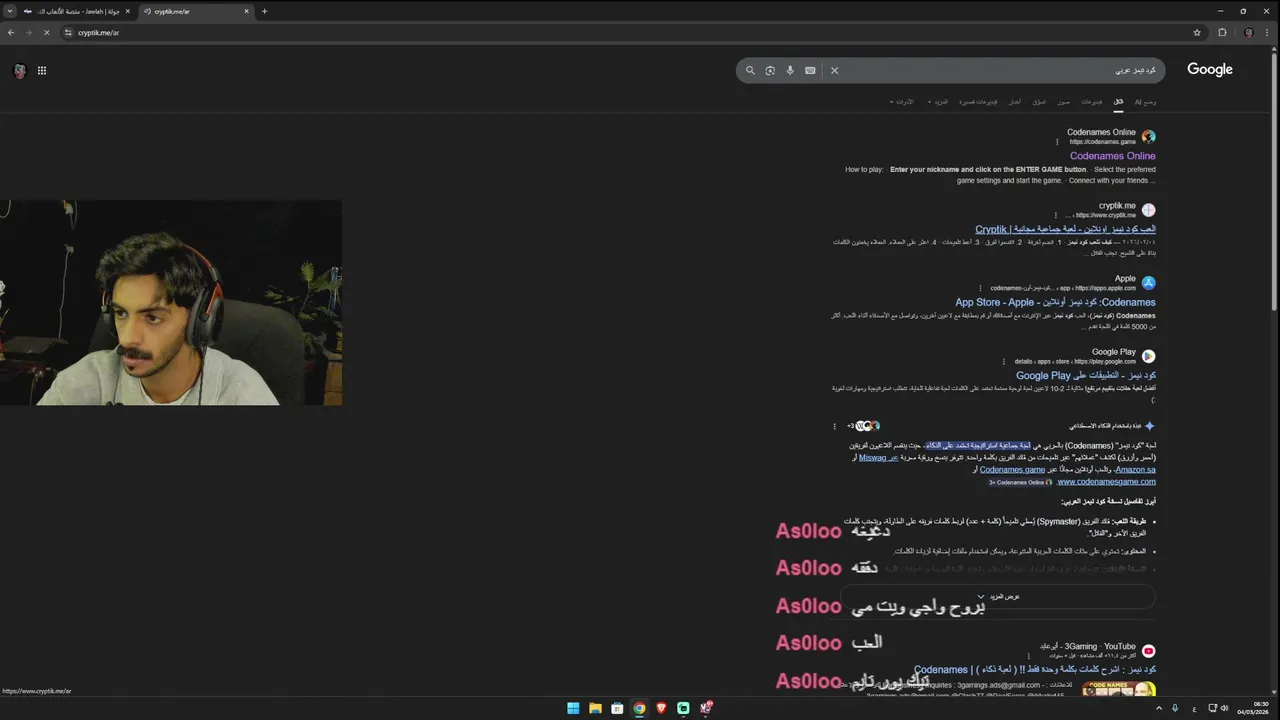
Task: Open options menu for Codenames Online result
Action: [1057, 142]
